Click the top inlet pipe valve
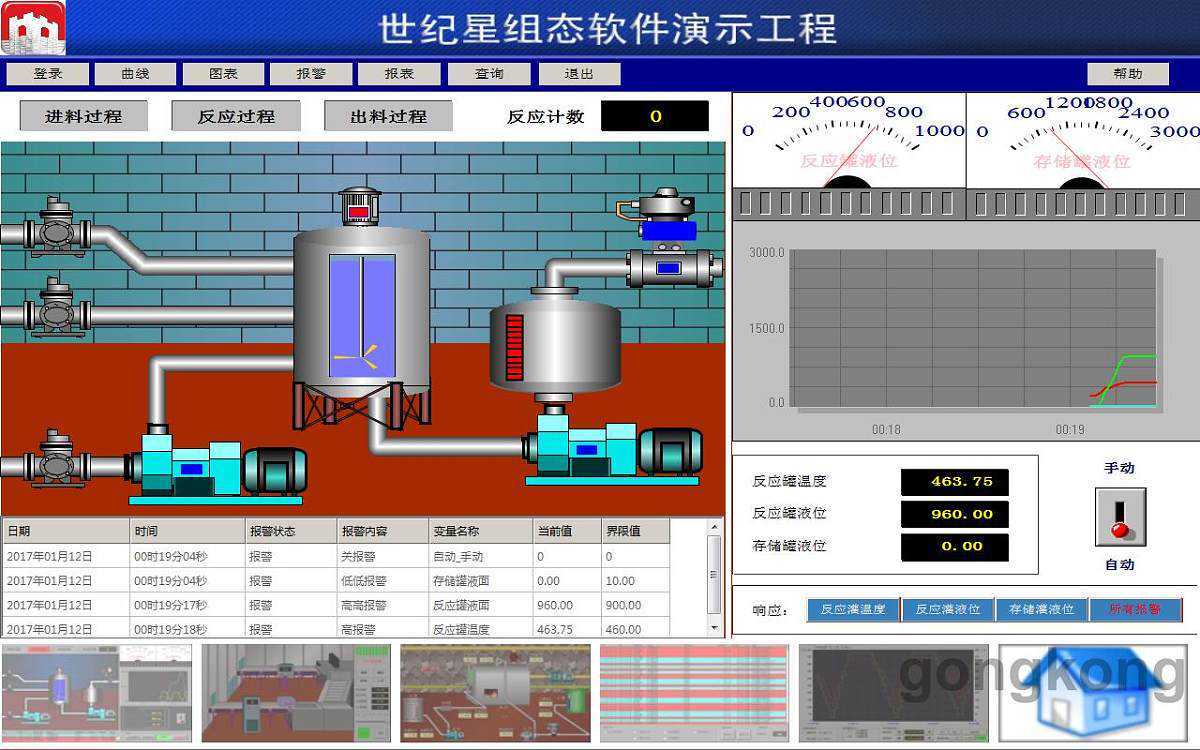Screen dimensions: 1200x750 point(56,232)
